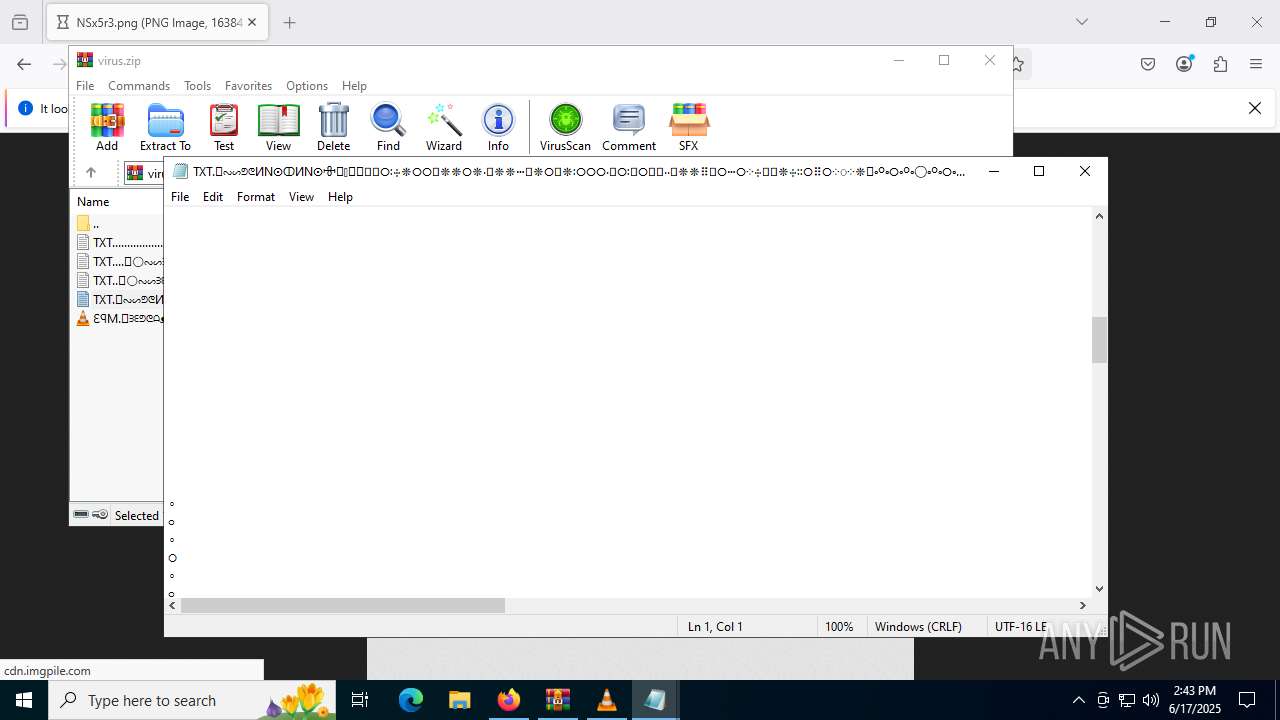Open WinRAR Commands menu
The height and width of the screenshot is (720, 1280).
click(x=139, y=86)
